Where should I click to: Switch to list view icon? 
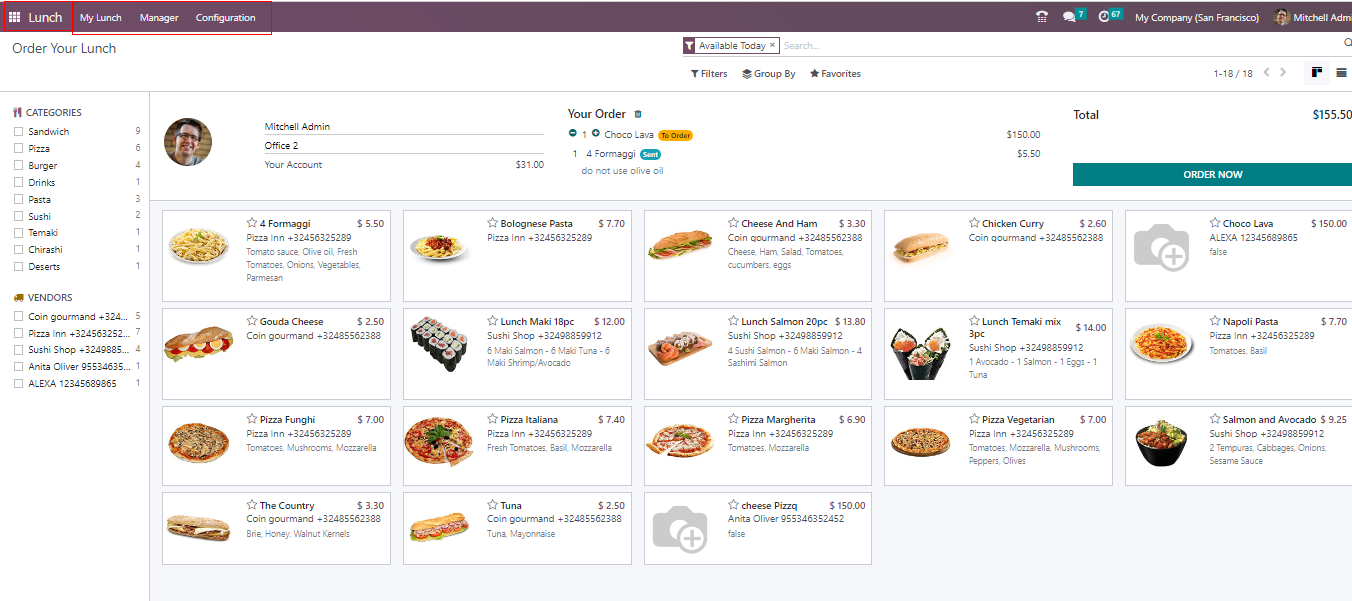click(1341, 73)
